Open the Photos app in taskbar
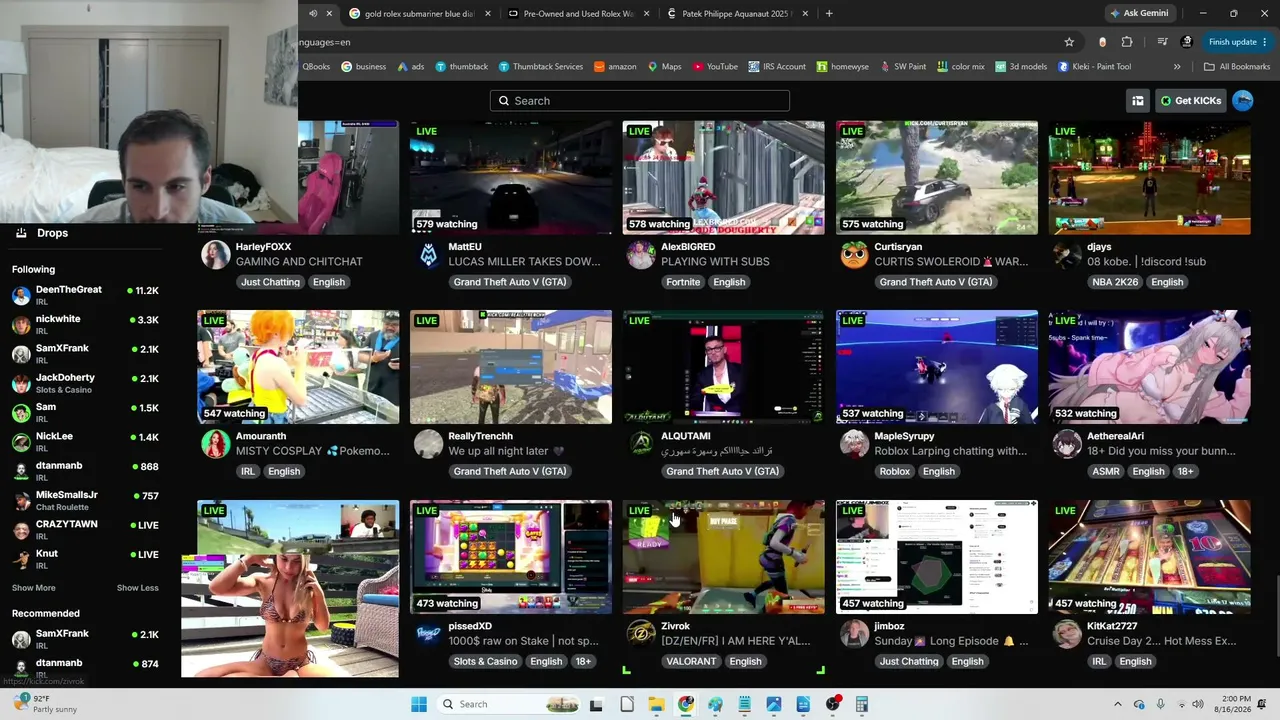The width and height of the screenshot is (1280, 720). [774, 704]
